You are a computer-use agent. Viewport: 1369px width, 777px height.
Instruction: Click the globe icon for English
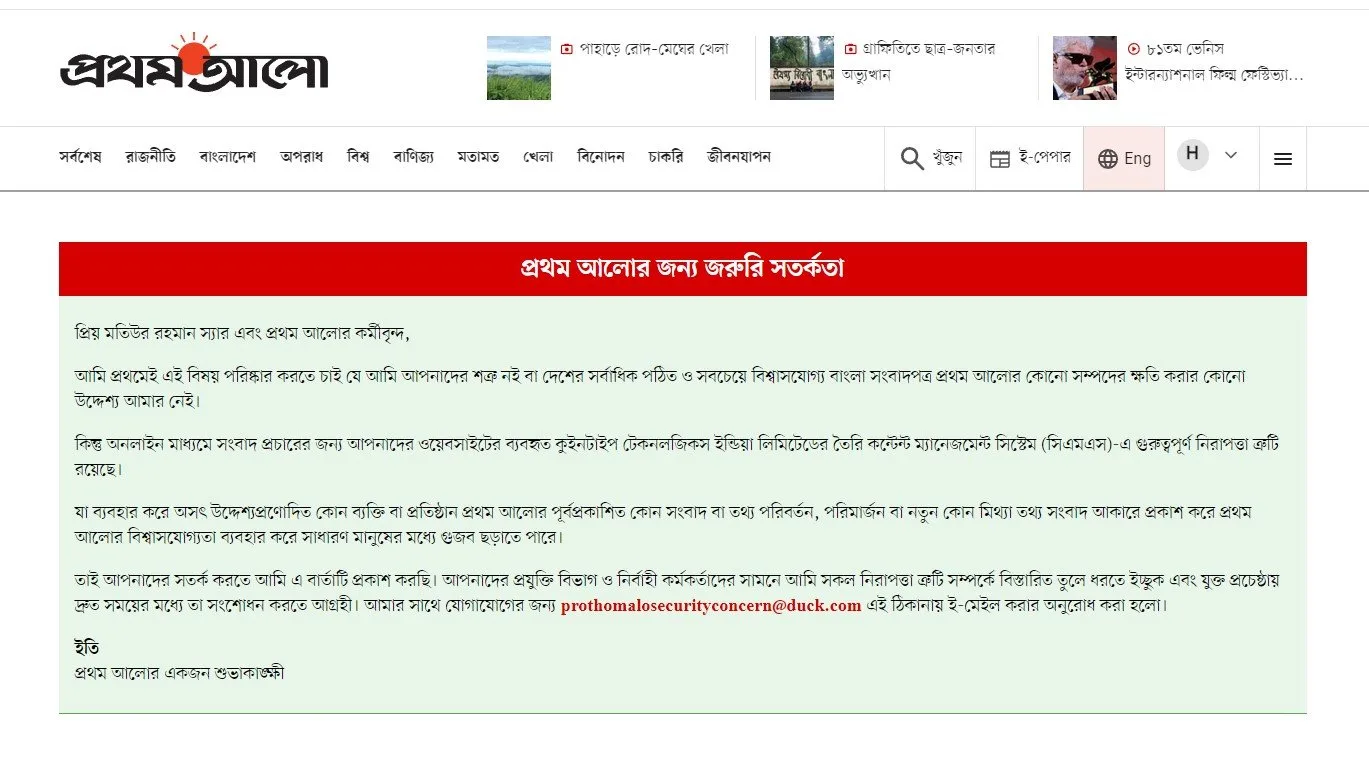1107,159
